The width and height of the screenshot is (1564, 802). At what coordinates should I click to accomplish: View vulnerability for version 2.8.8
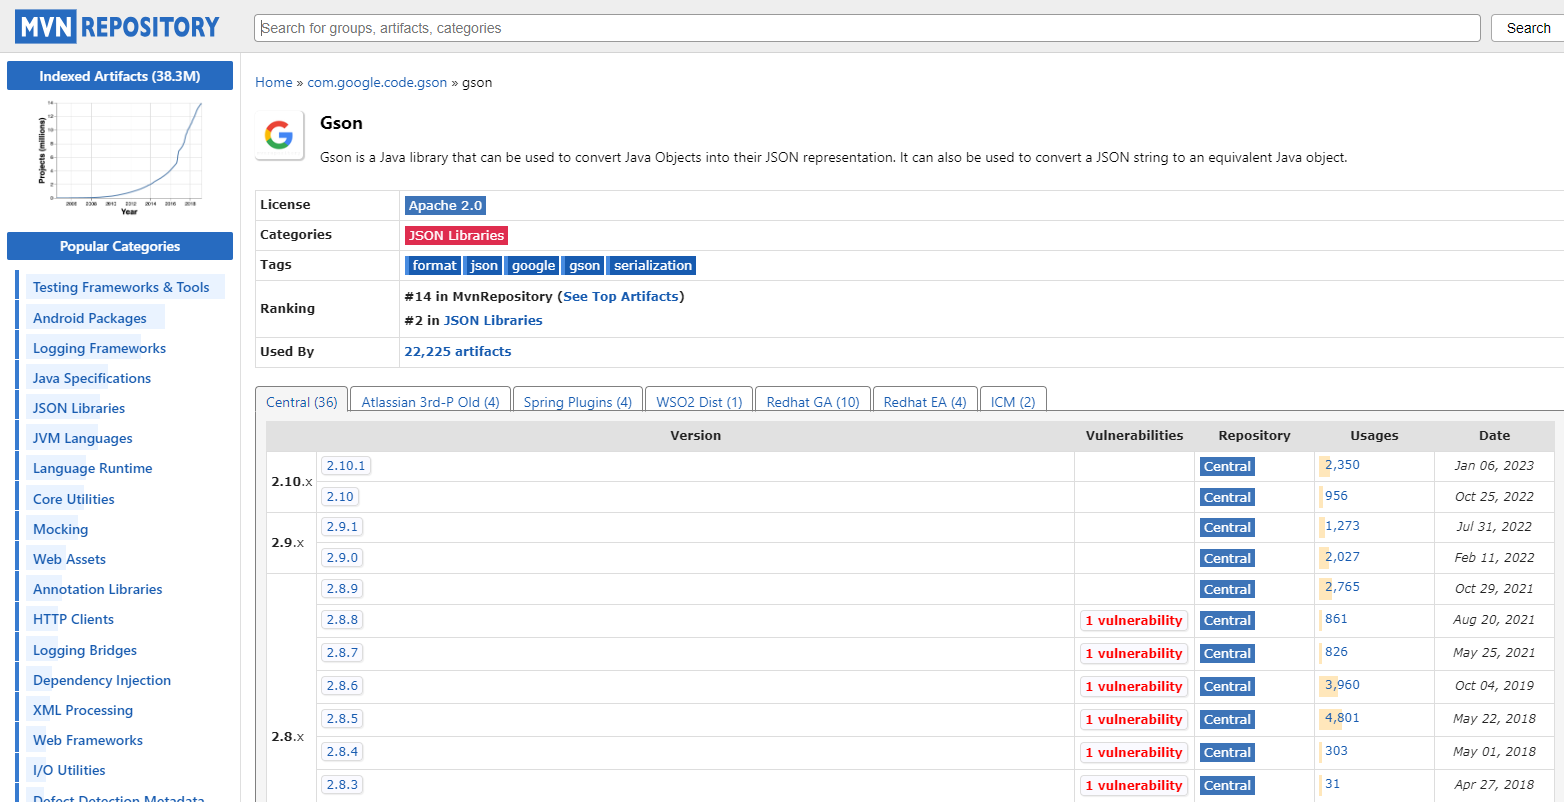1134,620
